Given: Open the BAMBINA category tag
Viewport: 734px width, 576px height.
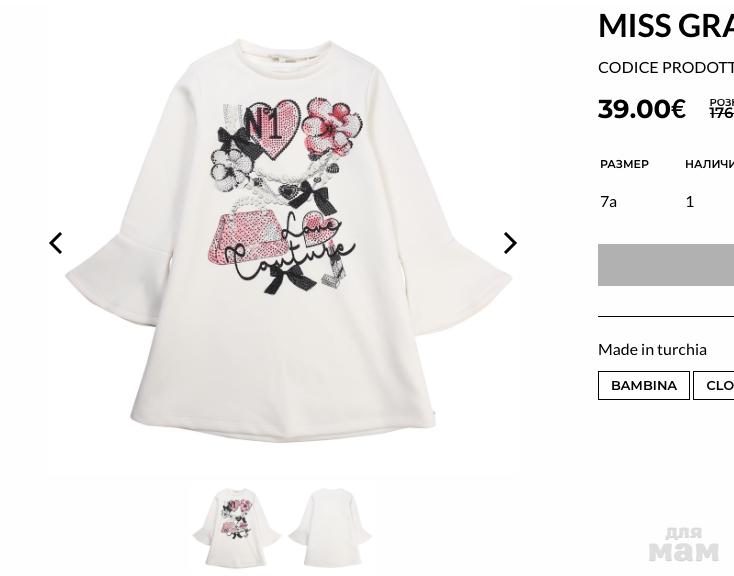Looking at the screenshot, I should point(643,385).
